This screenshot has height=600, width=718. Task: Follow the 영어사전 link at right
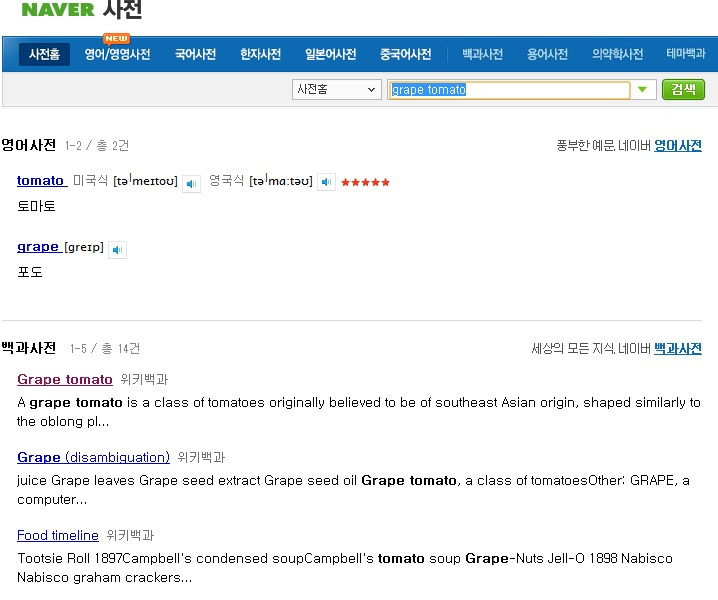tap(678, 146)
